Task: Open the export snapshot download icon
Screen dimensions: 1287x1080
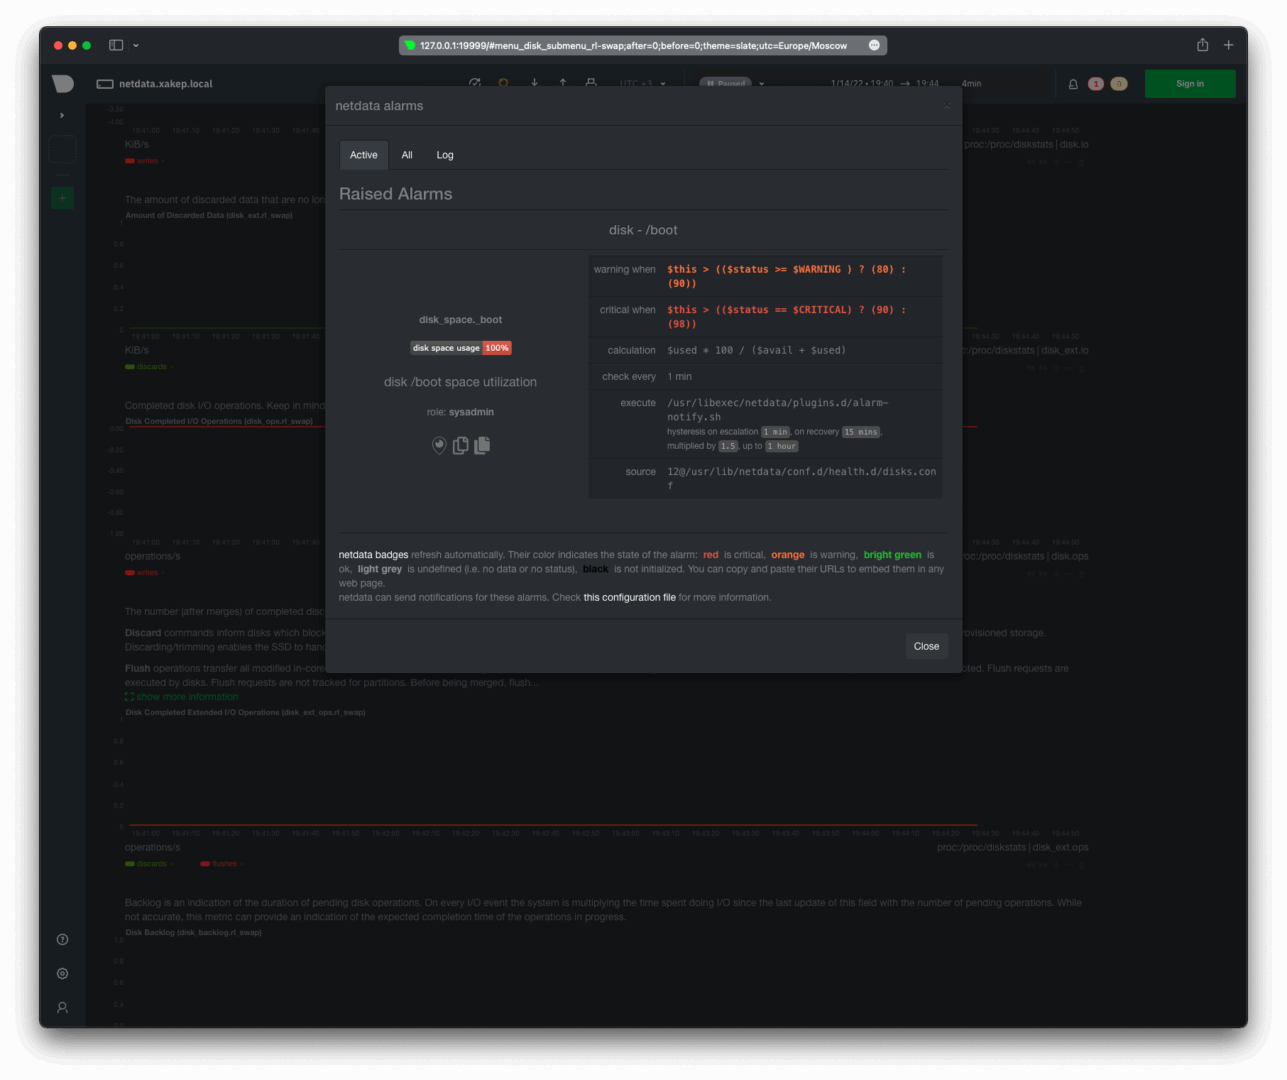Action: click(x=535, y=83)
